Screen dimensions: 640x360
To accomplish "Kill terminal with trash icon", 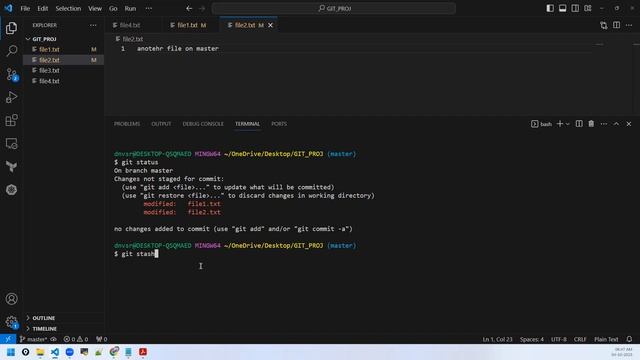I will tap(591, 124).
